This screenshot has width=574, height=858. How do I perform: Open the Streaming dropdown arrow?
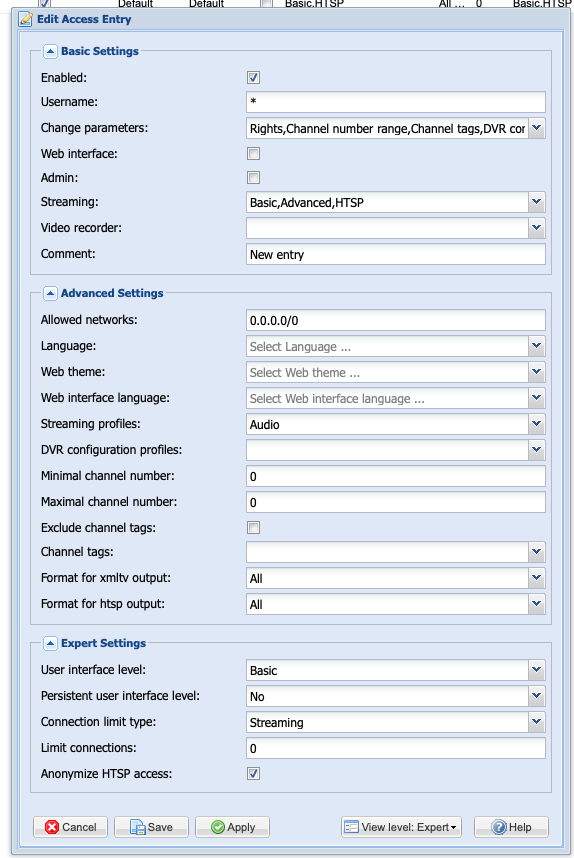pyautogui.click(x=537, y=202)
